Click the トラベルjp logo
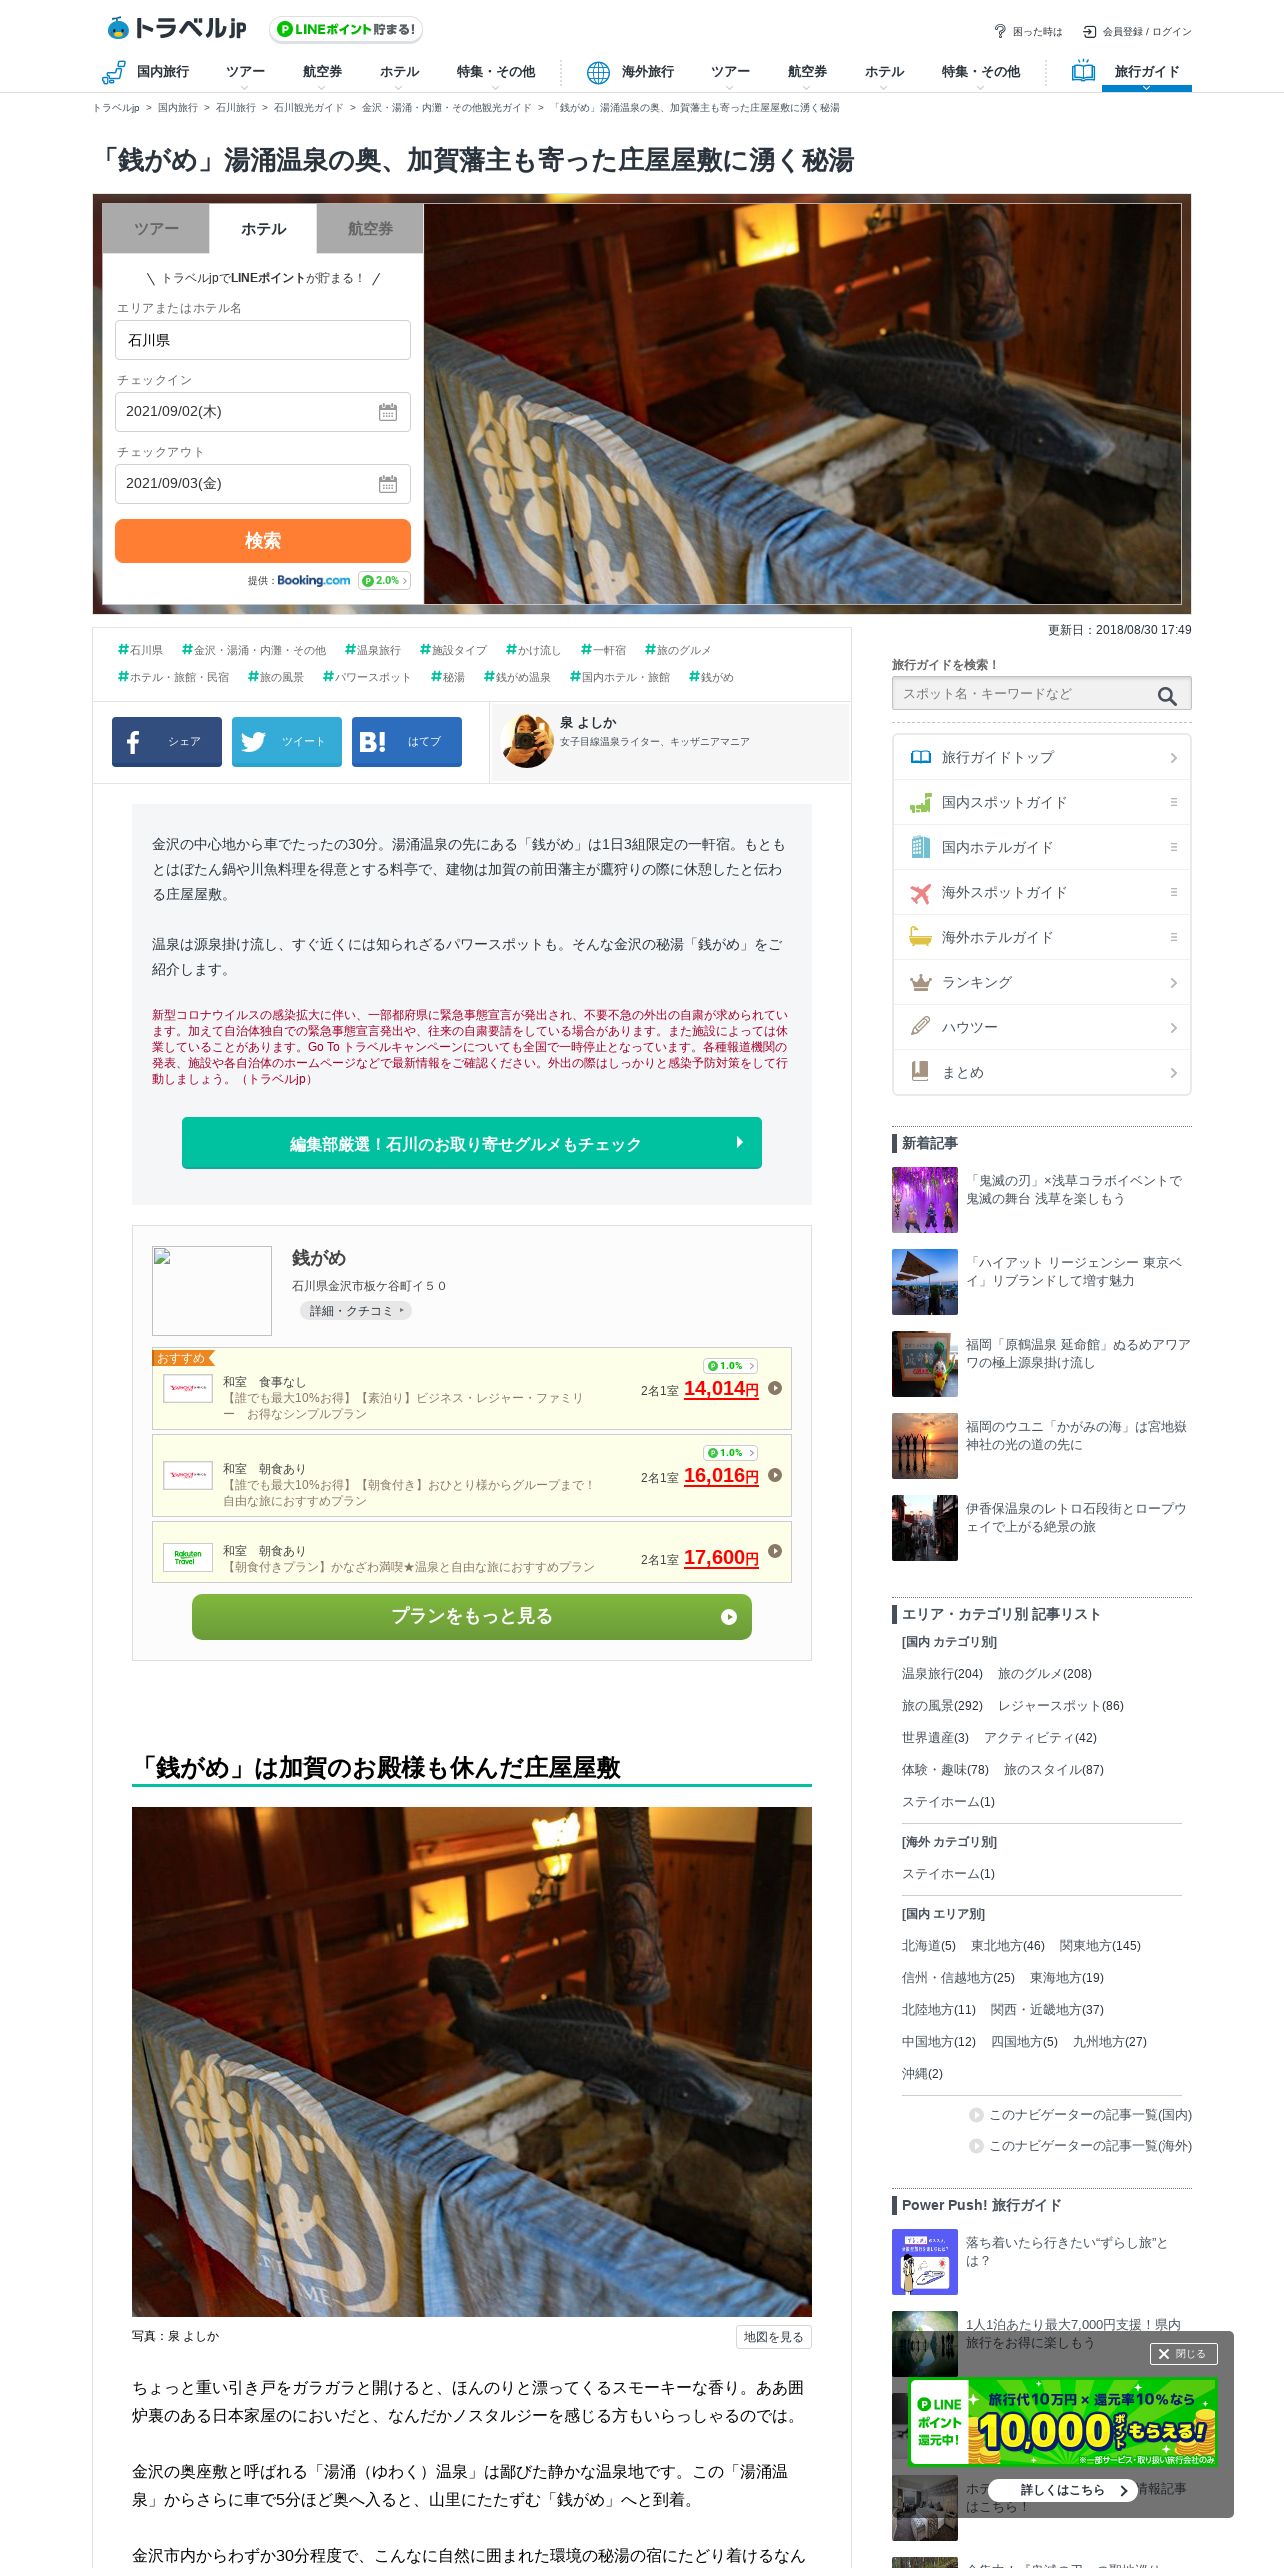The height and width of the screenshot is (2568, 1284). pyautogui.click(x=177, y=28)
